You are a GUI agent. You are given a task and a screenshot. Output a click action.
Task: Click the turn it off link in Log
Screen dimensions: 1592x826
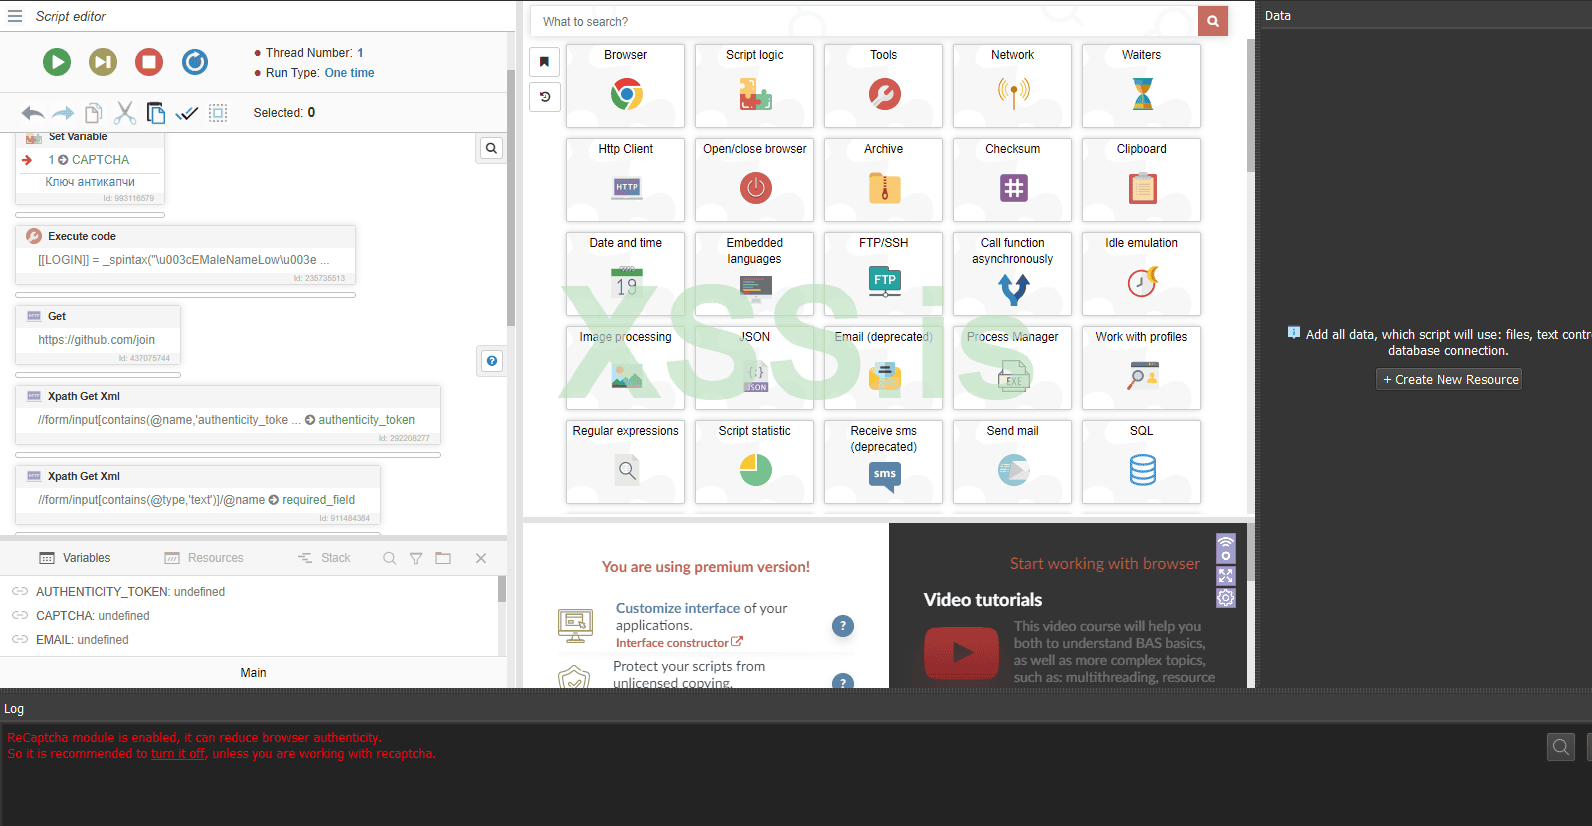point(178,754)
